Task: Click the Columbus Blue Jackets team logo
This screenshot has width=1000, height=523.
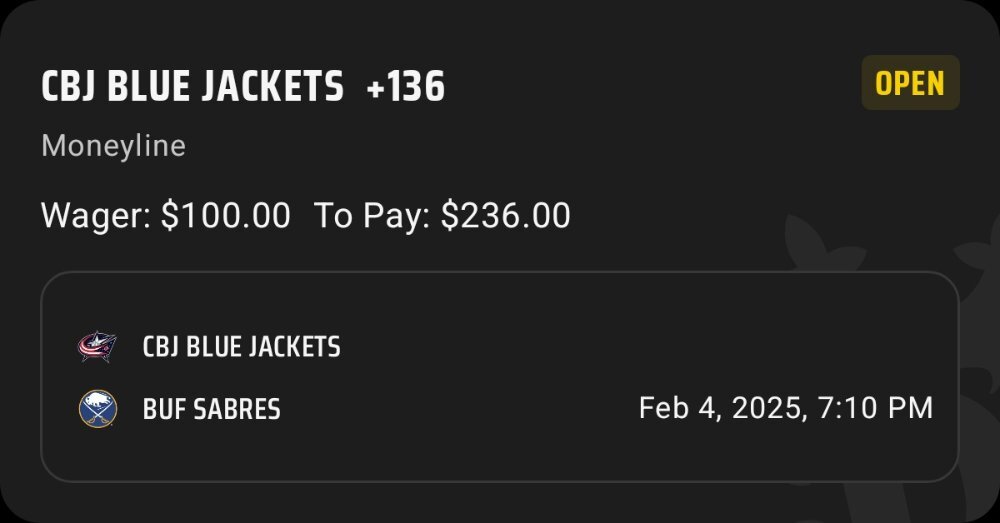Action: tap(97, 347)
